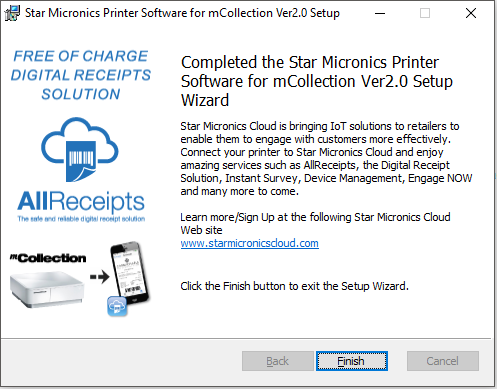
Task: Click the 'Star Micronics Cloud is bringing' paragraph
Action: (x=326, y=158)
